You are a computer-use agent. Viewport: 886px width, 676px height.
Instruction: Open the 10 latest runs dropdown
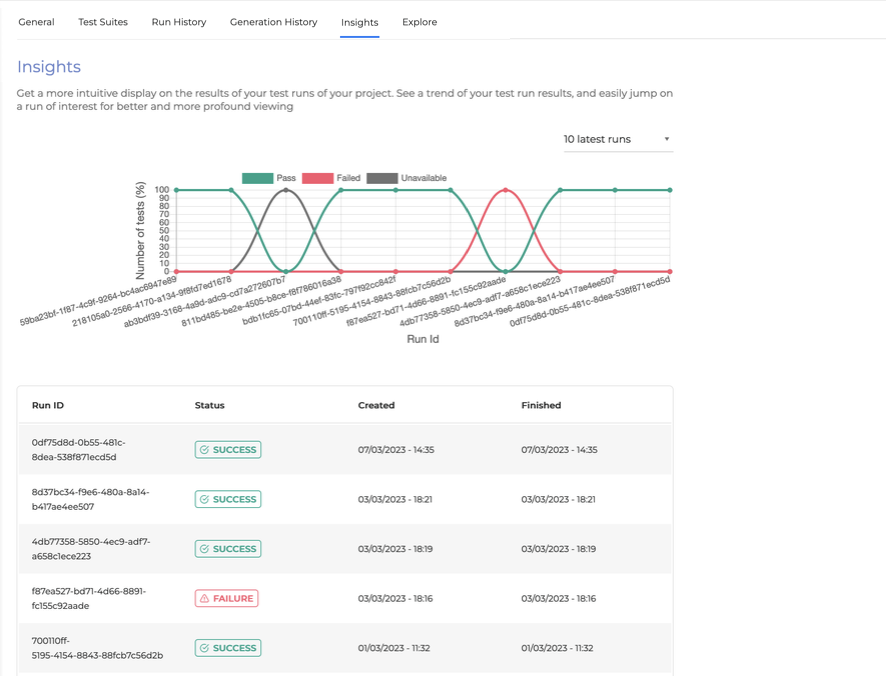tap(610, 139)
